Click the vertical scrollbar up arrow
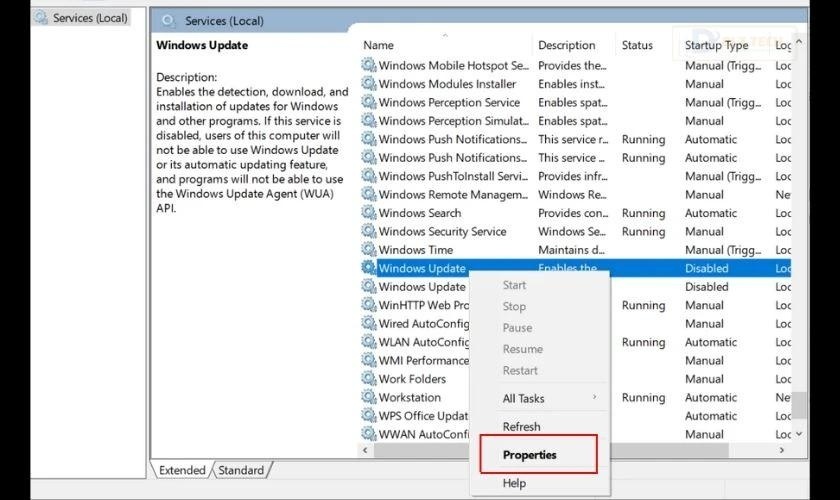The width and height of the screenshot is (840, 500). coord(799,41)
